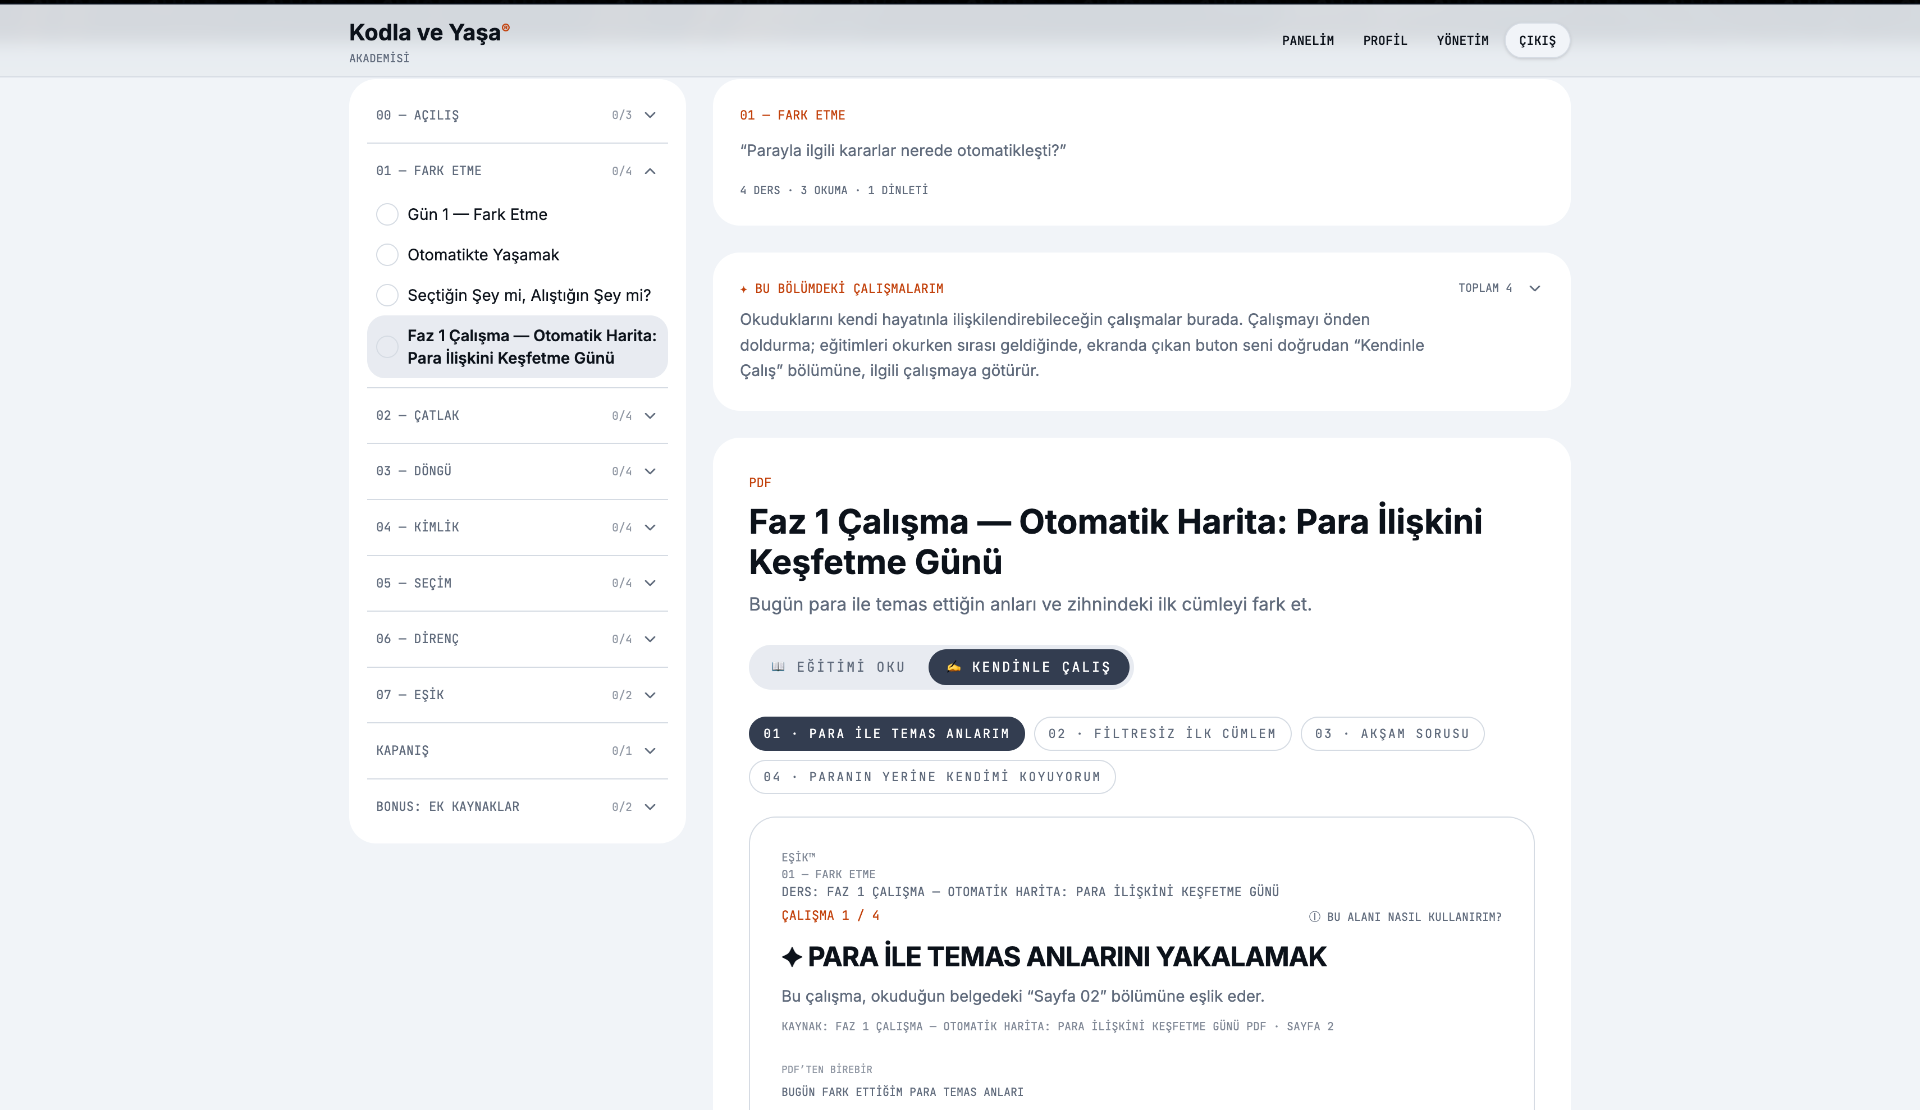Open lesson Otomatikte Yaşamak

tap(483, 255)
